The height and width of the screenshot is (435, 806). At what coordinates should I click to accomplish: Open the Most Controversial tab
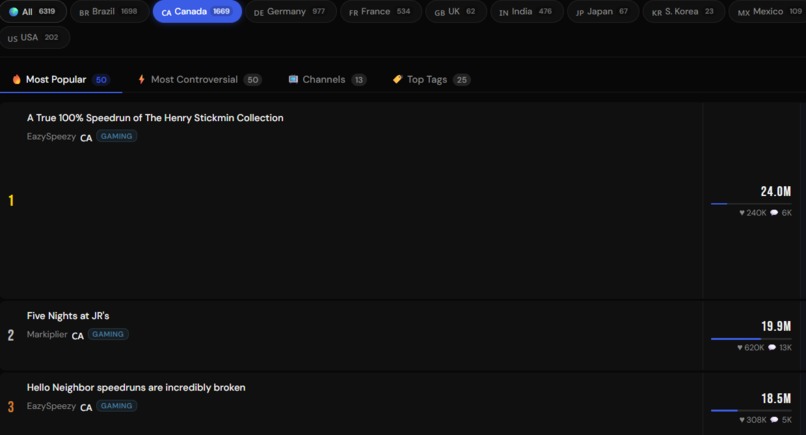tap(199, 80)
